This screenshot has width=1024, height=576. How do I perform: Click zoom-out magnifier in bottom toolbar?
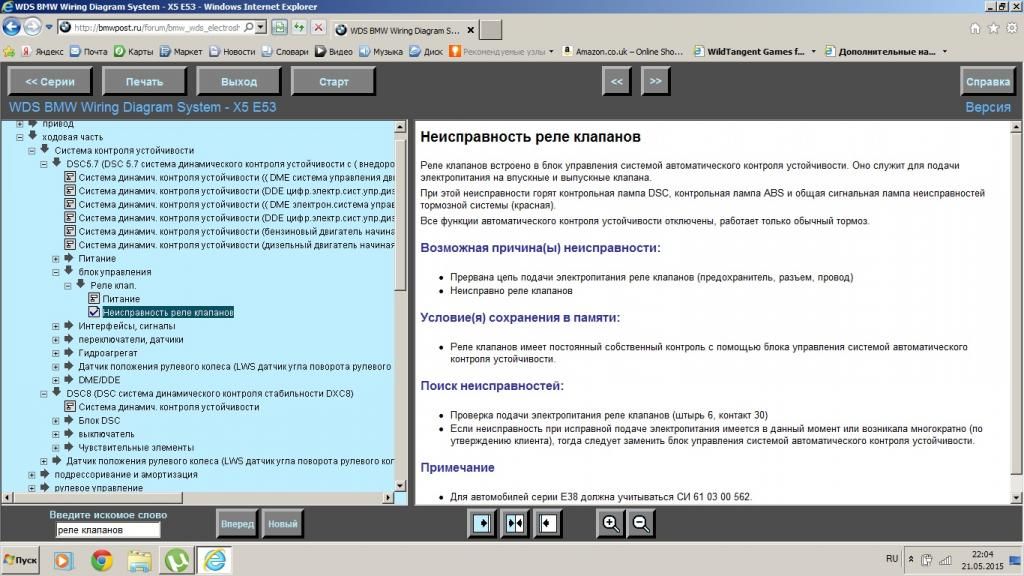click(x=641, y=524)
